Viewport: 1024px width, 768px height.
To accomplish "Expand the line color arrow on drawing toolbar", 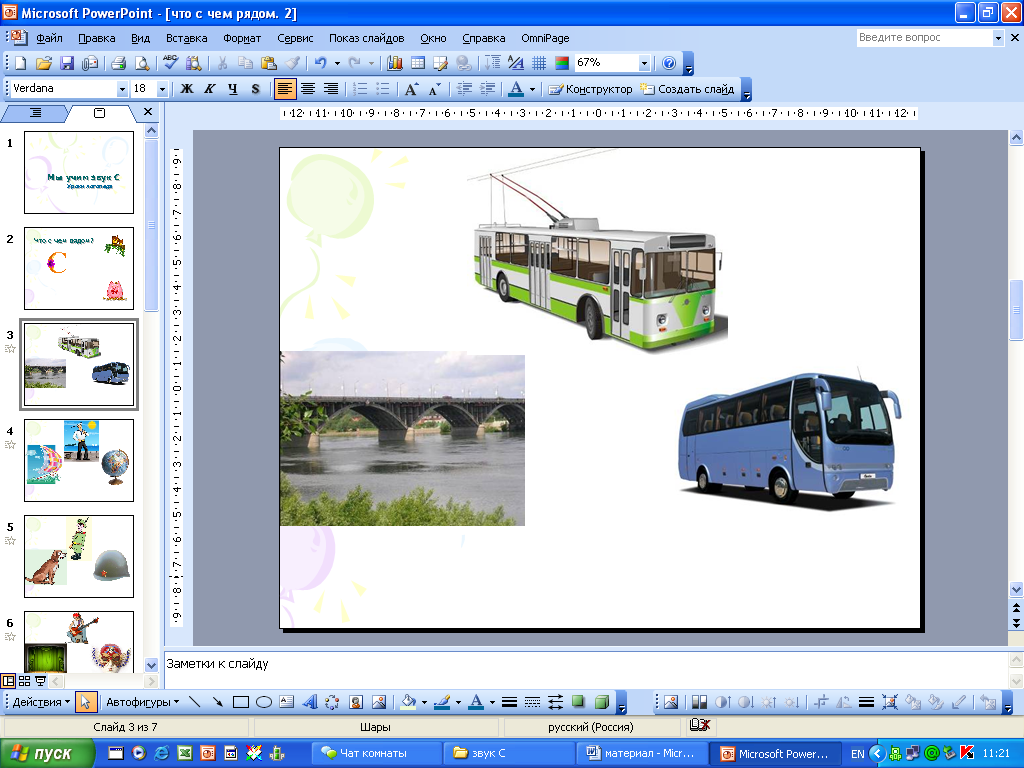I will click(458, 702).
